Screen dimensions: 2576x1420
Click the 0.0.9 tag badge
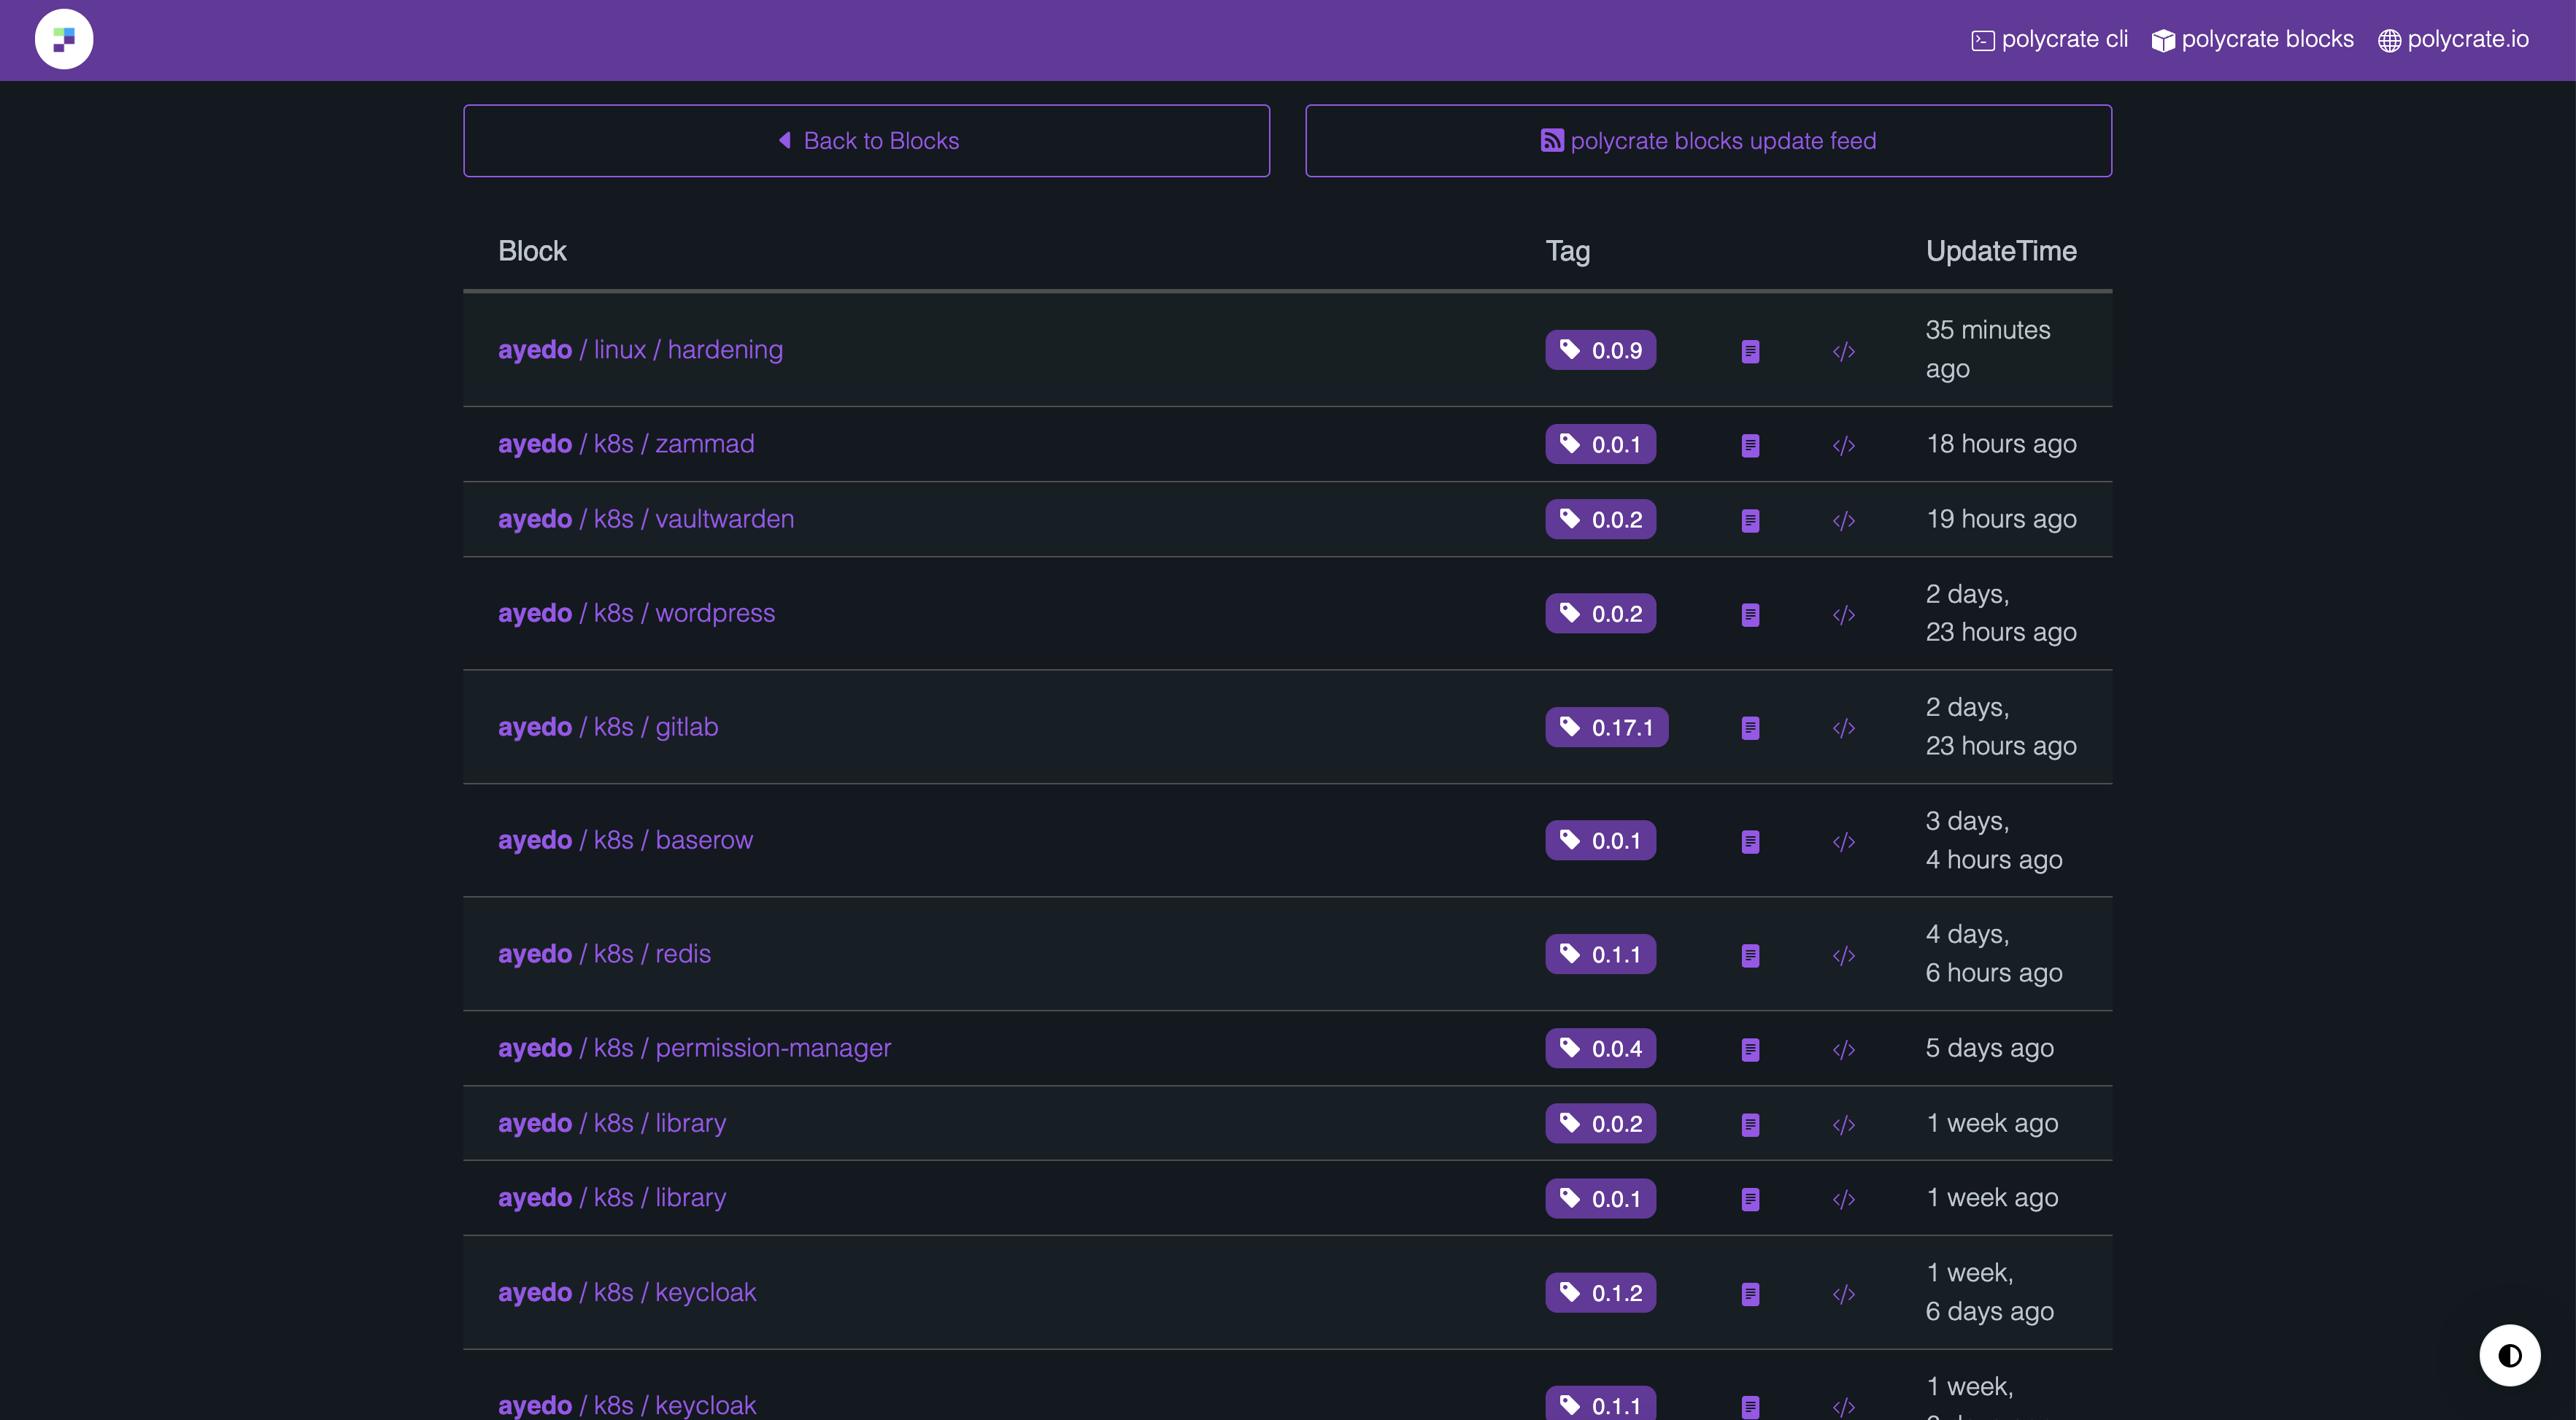[x=1600, y=350]
